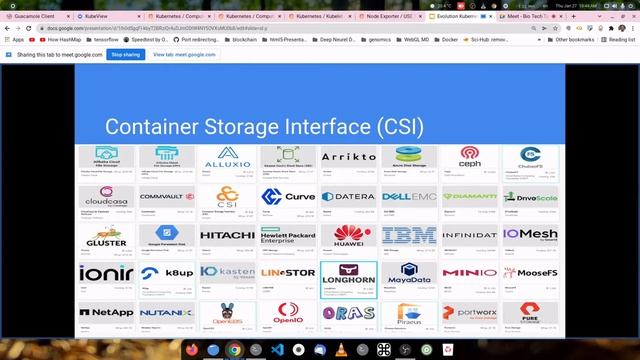This screenshot has width=640, height=360.
Task: Open the Deep Neural bookmarks folder
Action: point(334,40)
